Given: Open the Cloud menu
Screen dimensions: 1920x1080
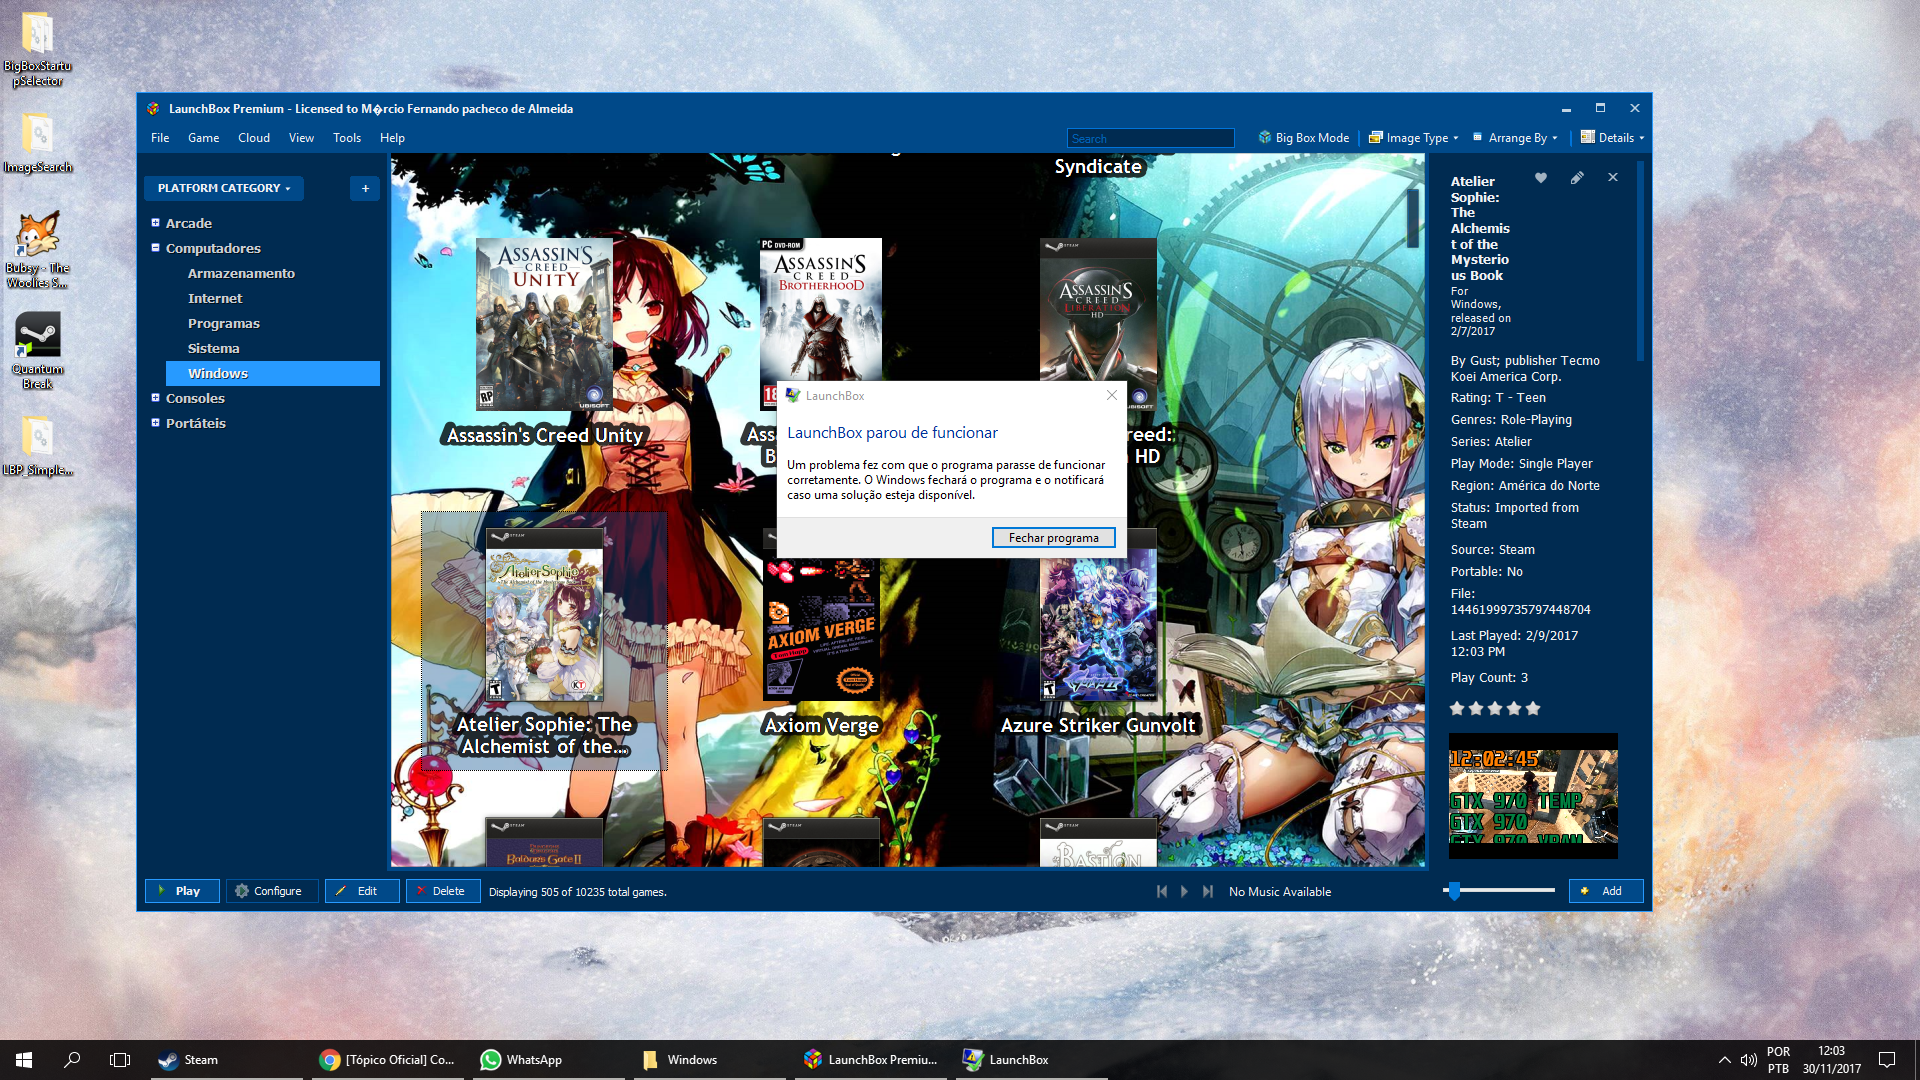Looking at the screenshot, I should pos(254,138).
